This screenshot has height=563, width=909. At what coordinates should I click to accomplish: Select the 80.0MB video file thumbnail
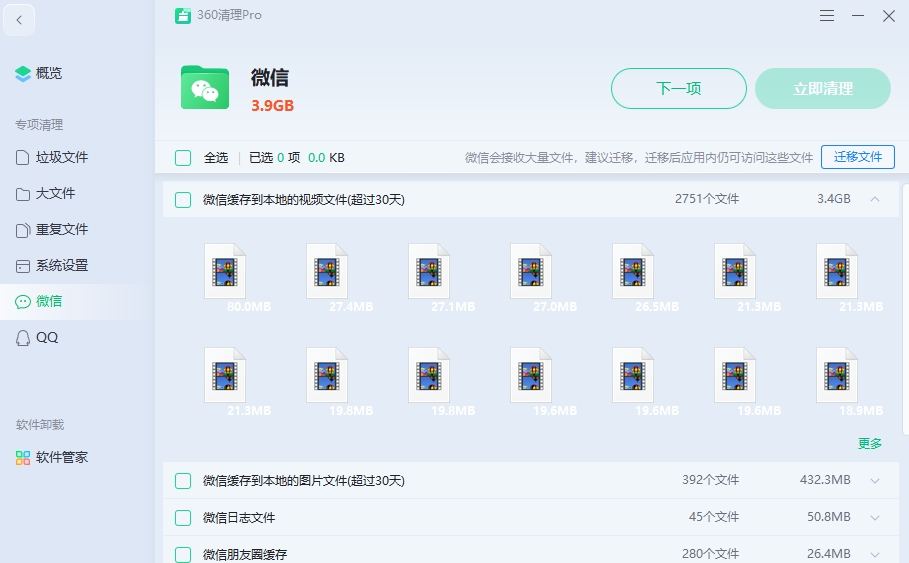pos(225,271)
